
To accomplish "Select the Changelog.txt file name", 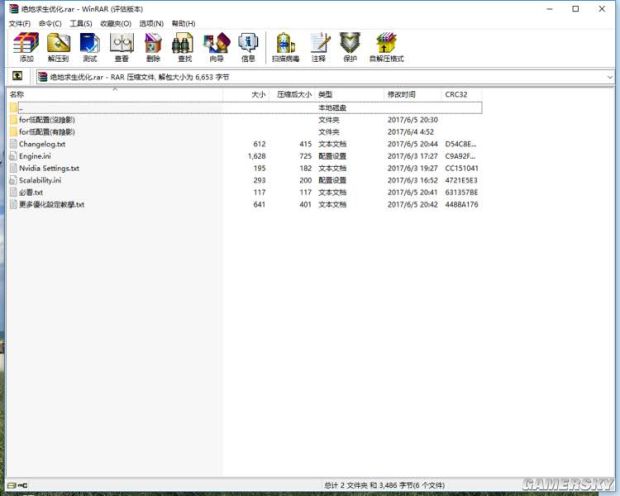I will pyautogui.click(x=42, y=144).
